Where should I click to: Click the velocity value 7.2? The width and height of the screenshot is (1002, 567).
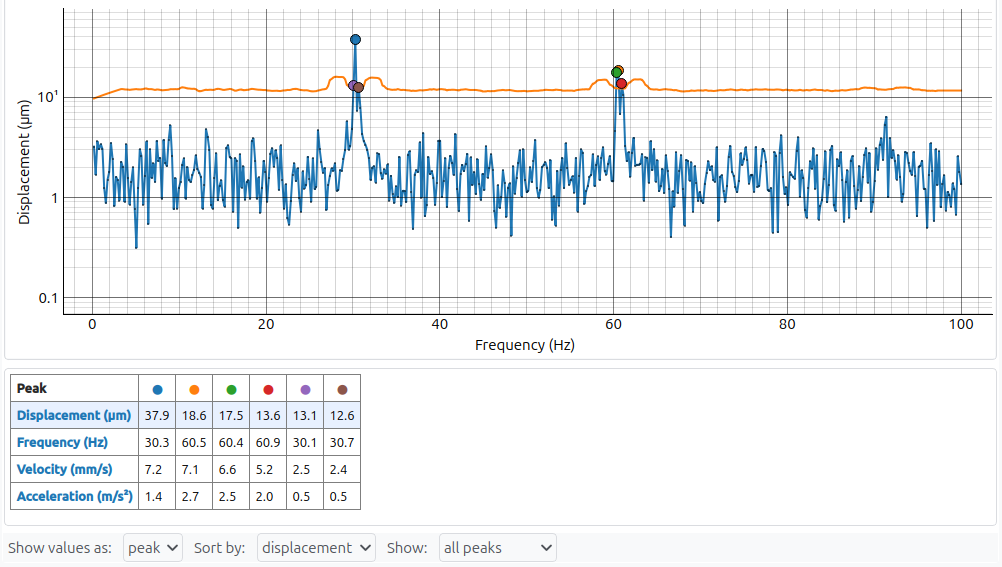[153, 469]
